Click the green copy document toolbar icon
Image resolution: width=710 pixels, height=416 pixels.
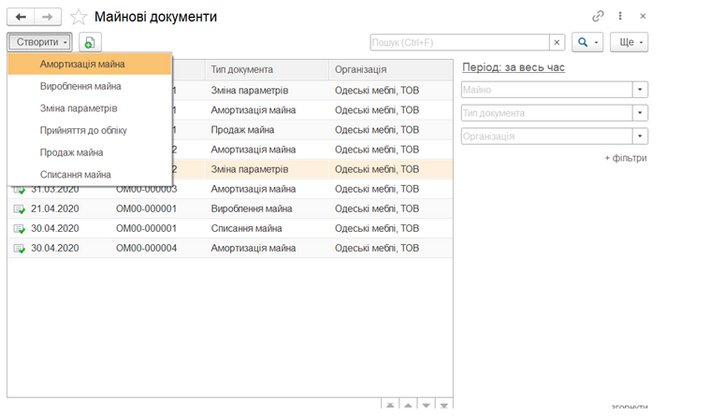pos(91,42)
